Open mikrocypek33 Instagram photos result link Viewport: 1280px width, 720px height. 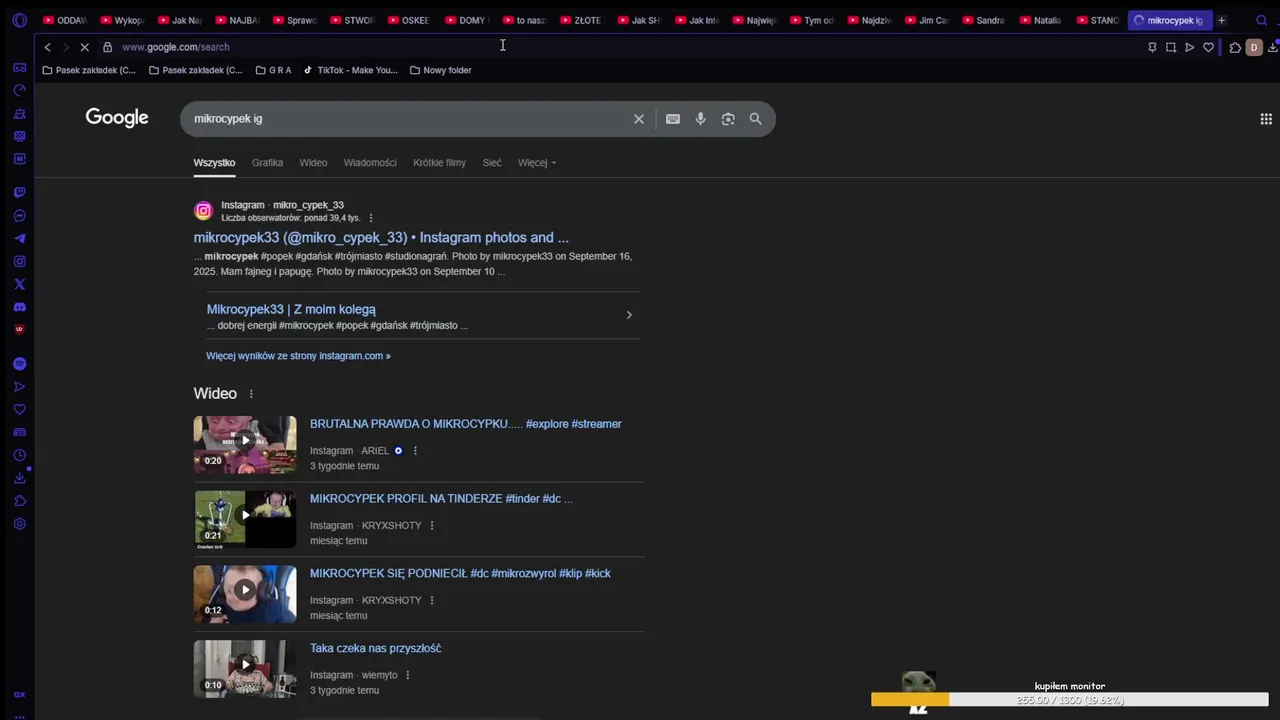(x=381, y=238)
